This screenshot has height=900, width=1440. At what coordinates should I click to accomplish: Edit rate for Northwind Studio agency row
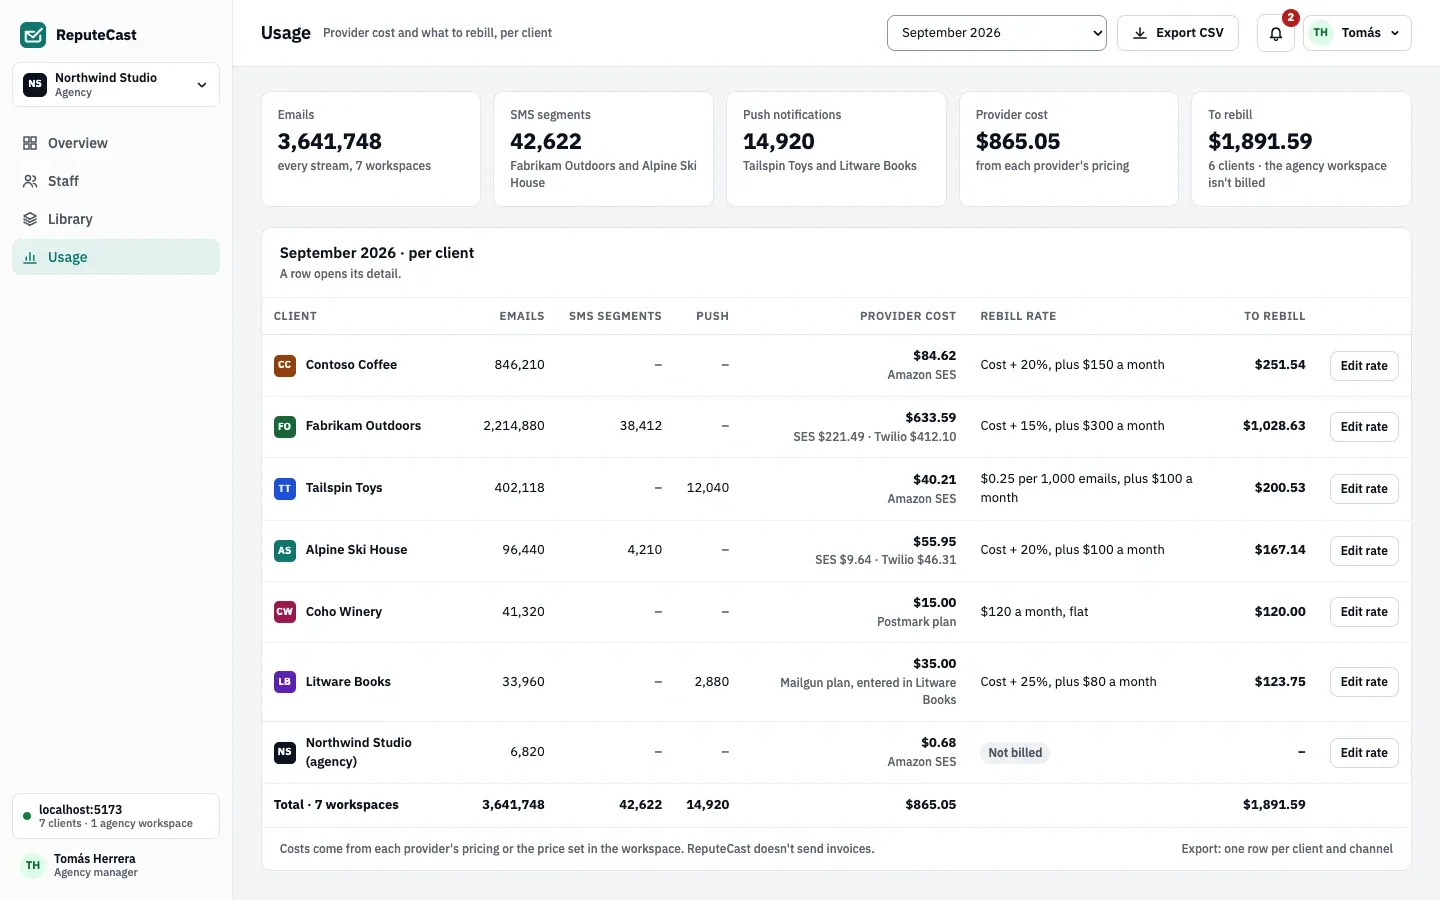[1364, 753]
